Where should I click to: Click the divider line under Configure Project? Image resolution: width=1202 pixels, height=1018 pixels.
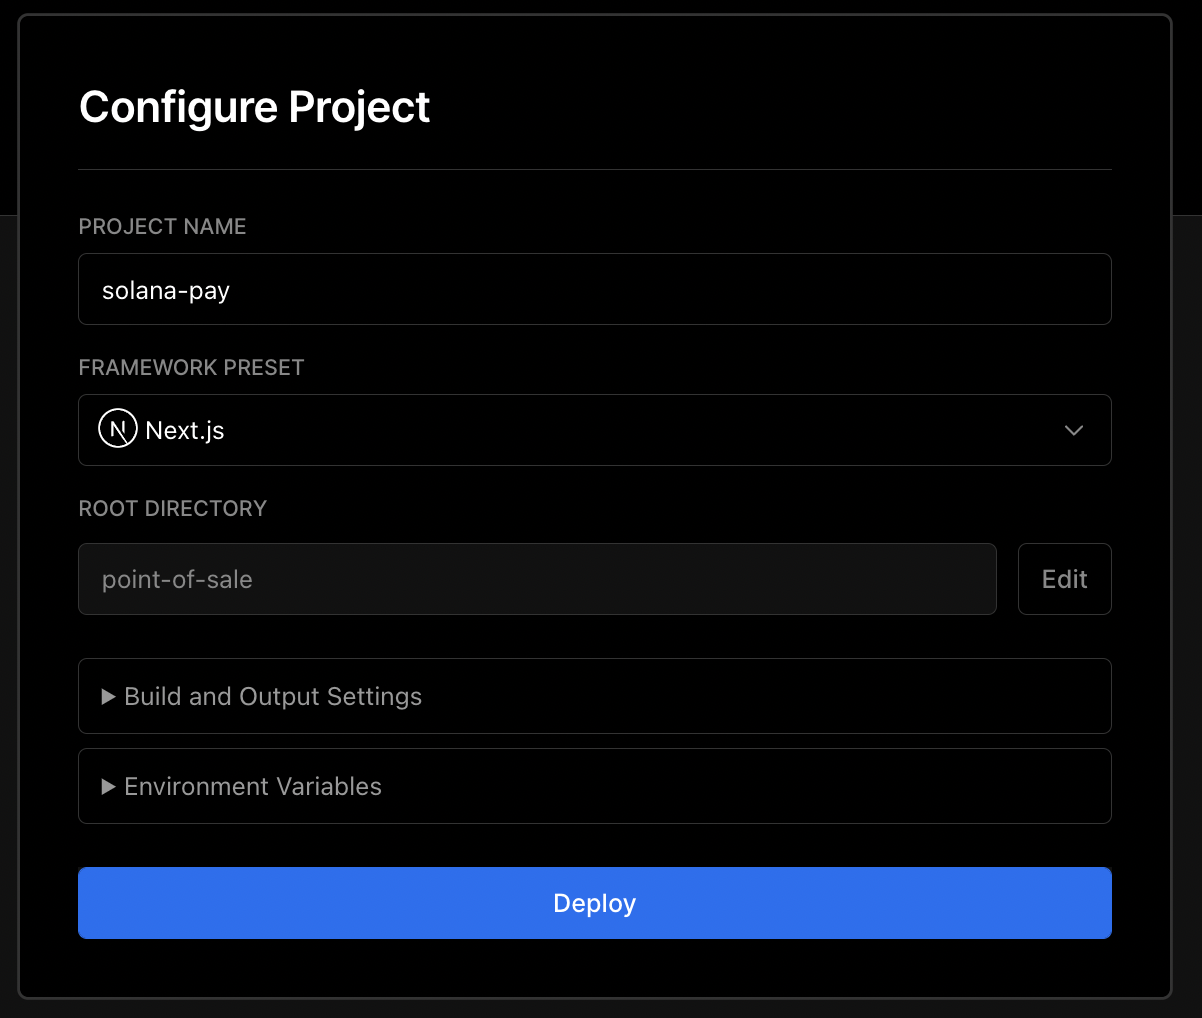click(x=595, y=170)
